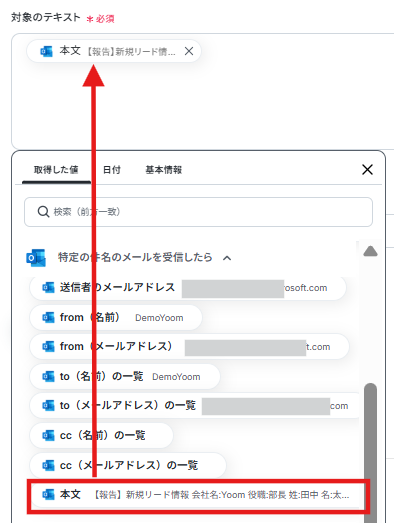This screenshot has width=394, height=523.
Task: Focus the 検索 search field
Action: (198, 212)
